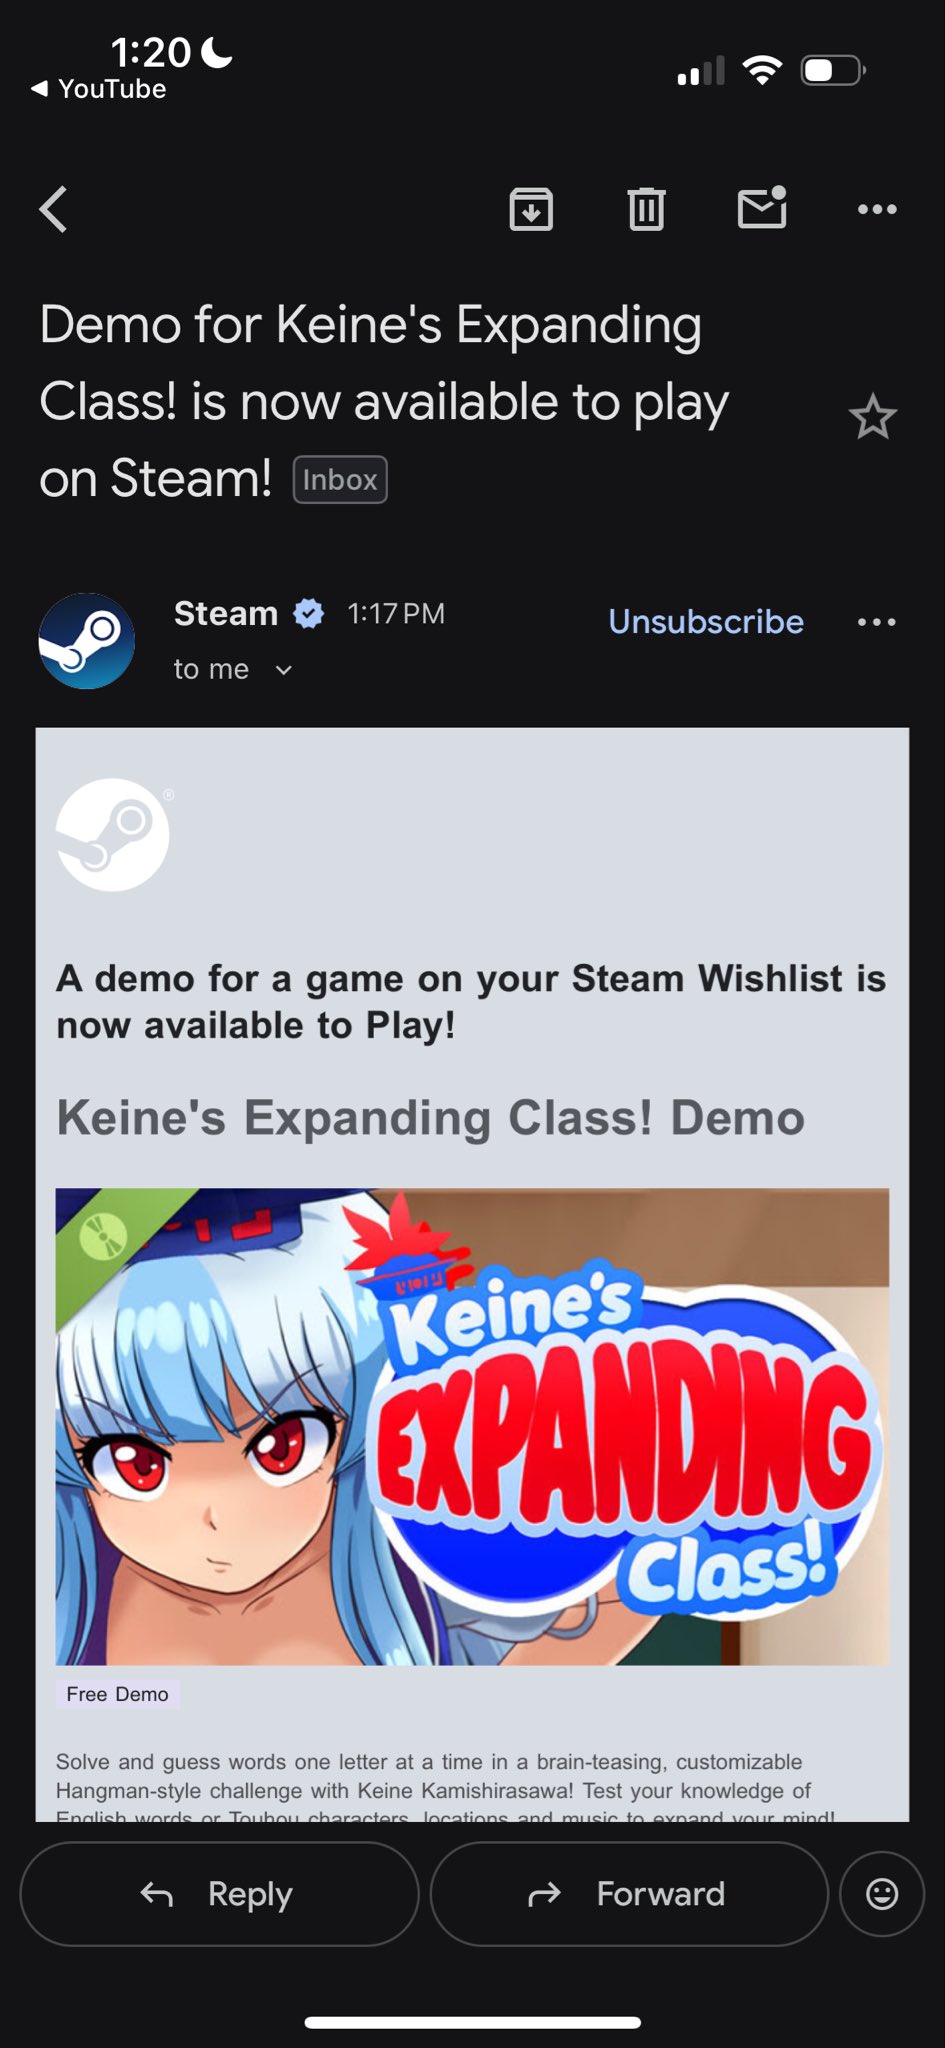Reply to the Steam email
Screen dimensions: 945x2048
[219, 1894]
